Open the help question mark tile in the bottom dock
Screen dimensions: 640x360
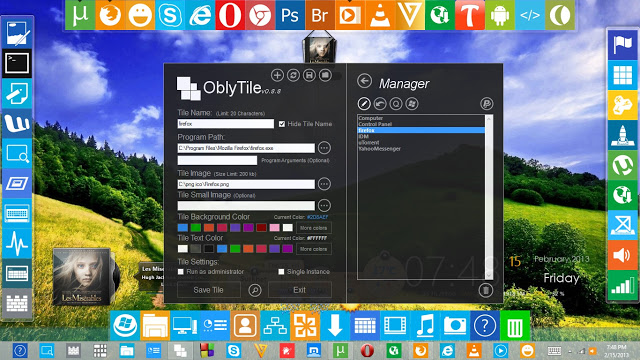(x=485, y=326)
